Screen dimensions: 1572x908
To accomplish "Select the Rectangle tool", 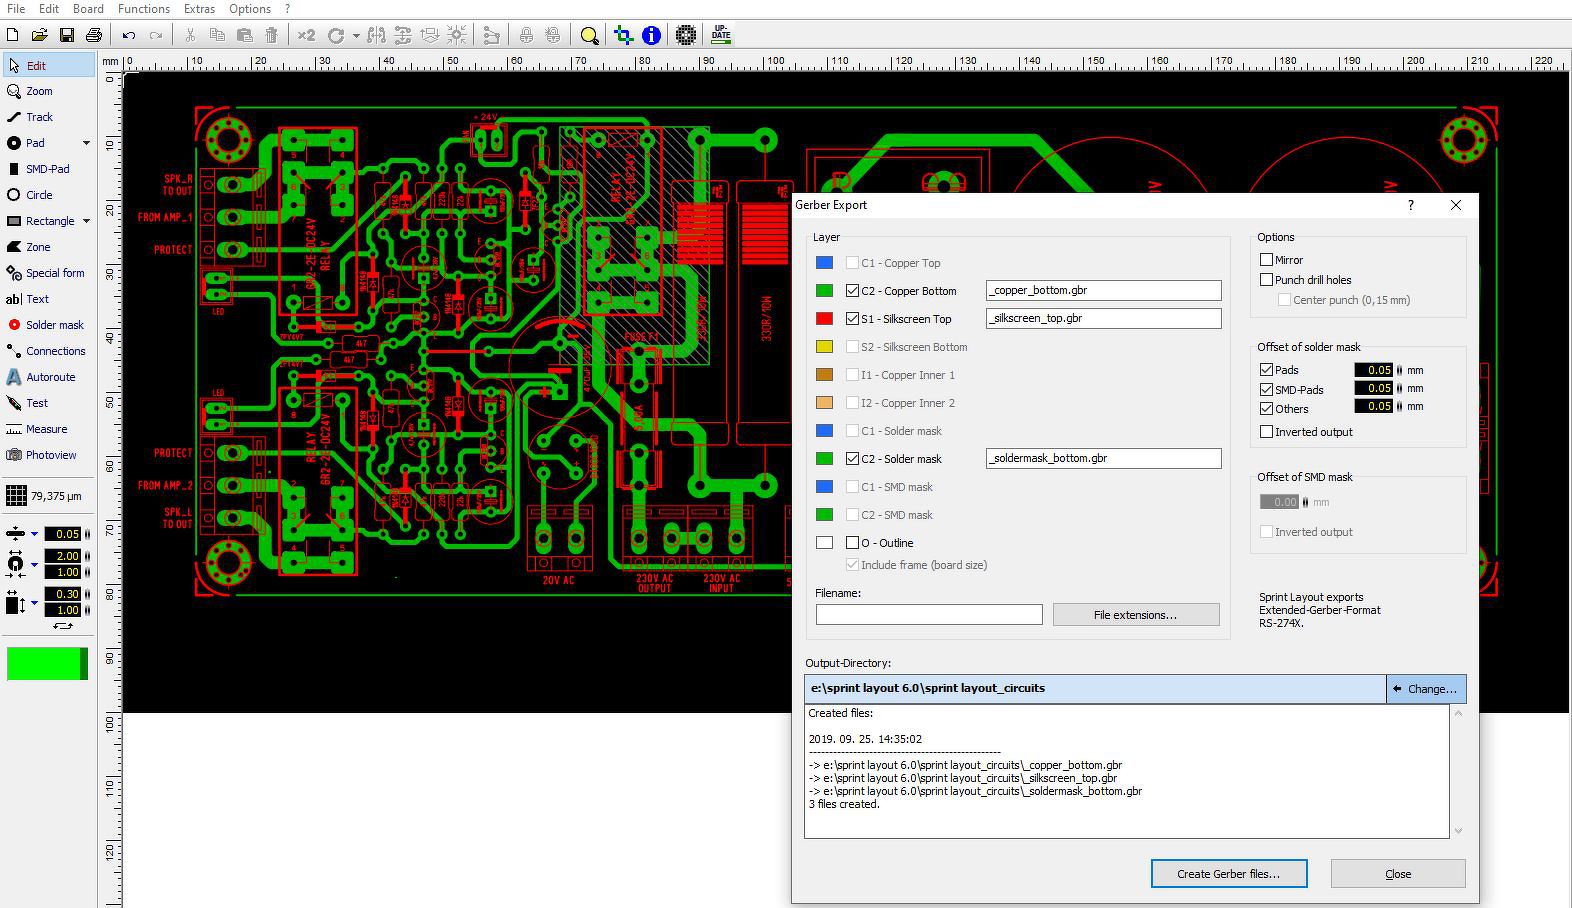I will point(40,221).
